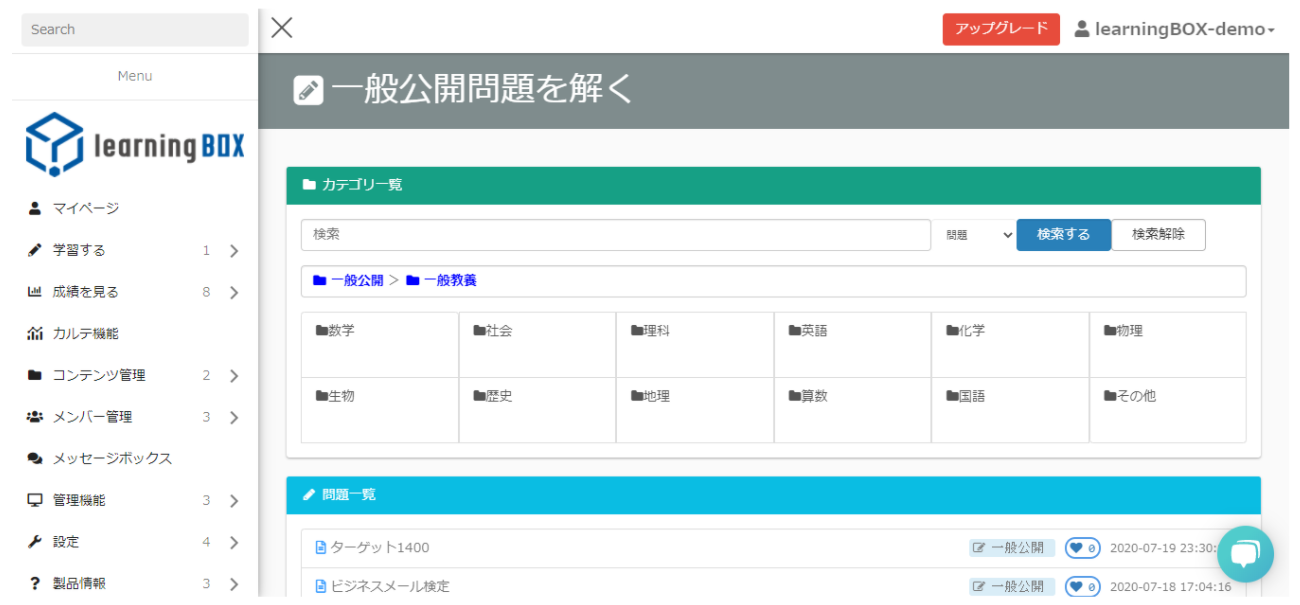
Task: Click the 検索する button
Action: tap(1063, 235)
